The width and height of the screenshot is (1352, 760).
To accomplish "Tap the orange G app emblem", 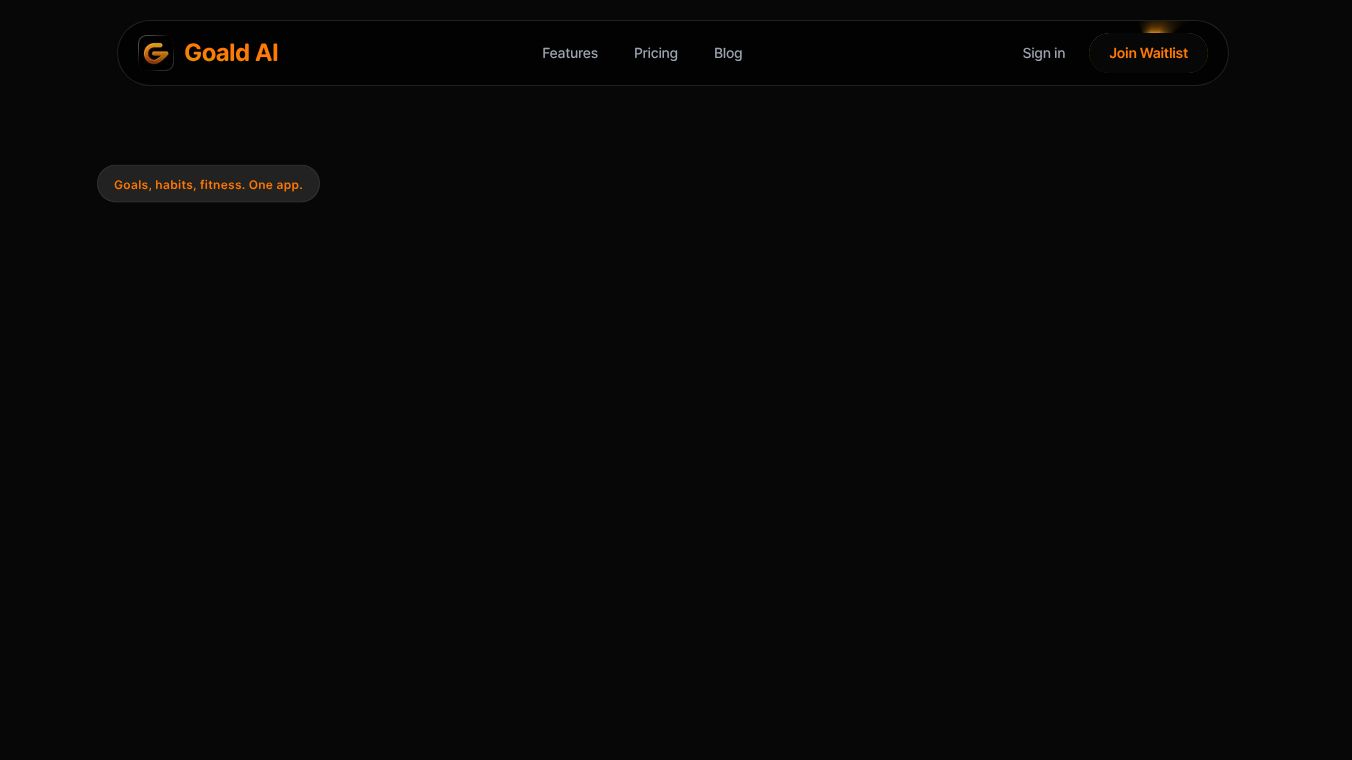I will [x=156, y=53].
